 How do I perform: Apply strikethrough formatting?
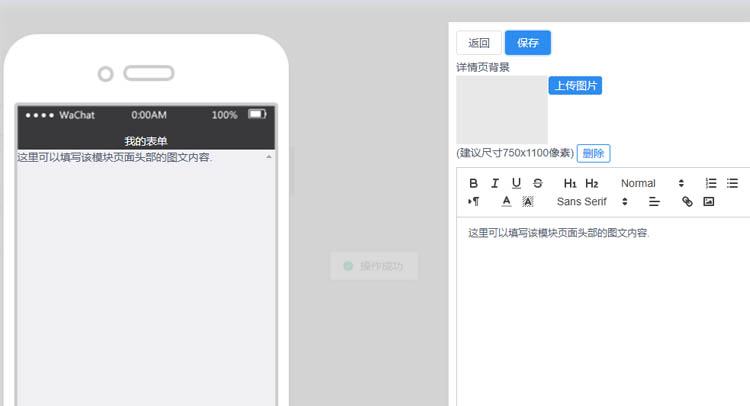[x=538, y=183]
